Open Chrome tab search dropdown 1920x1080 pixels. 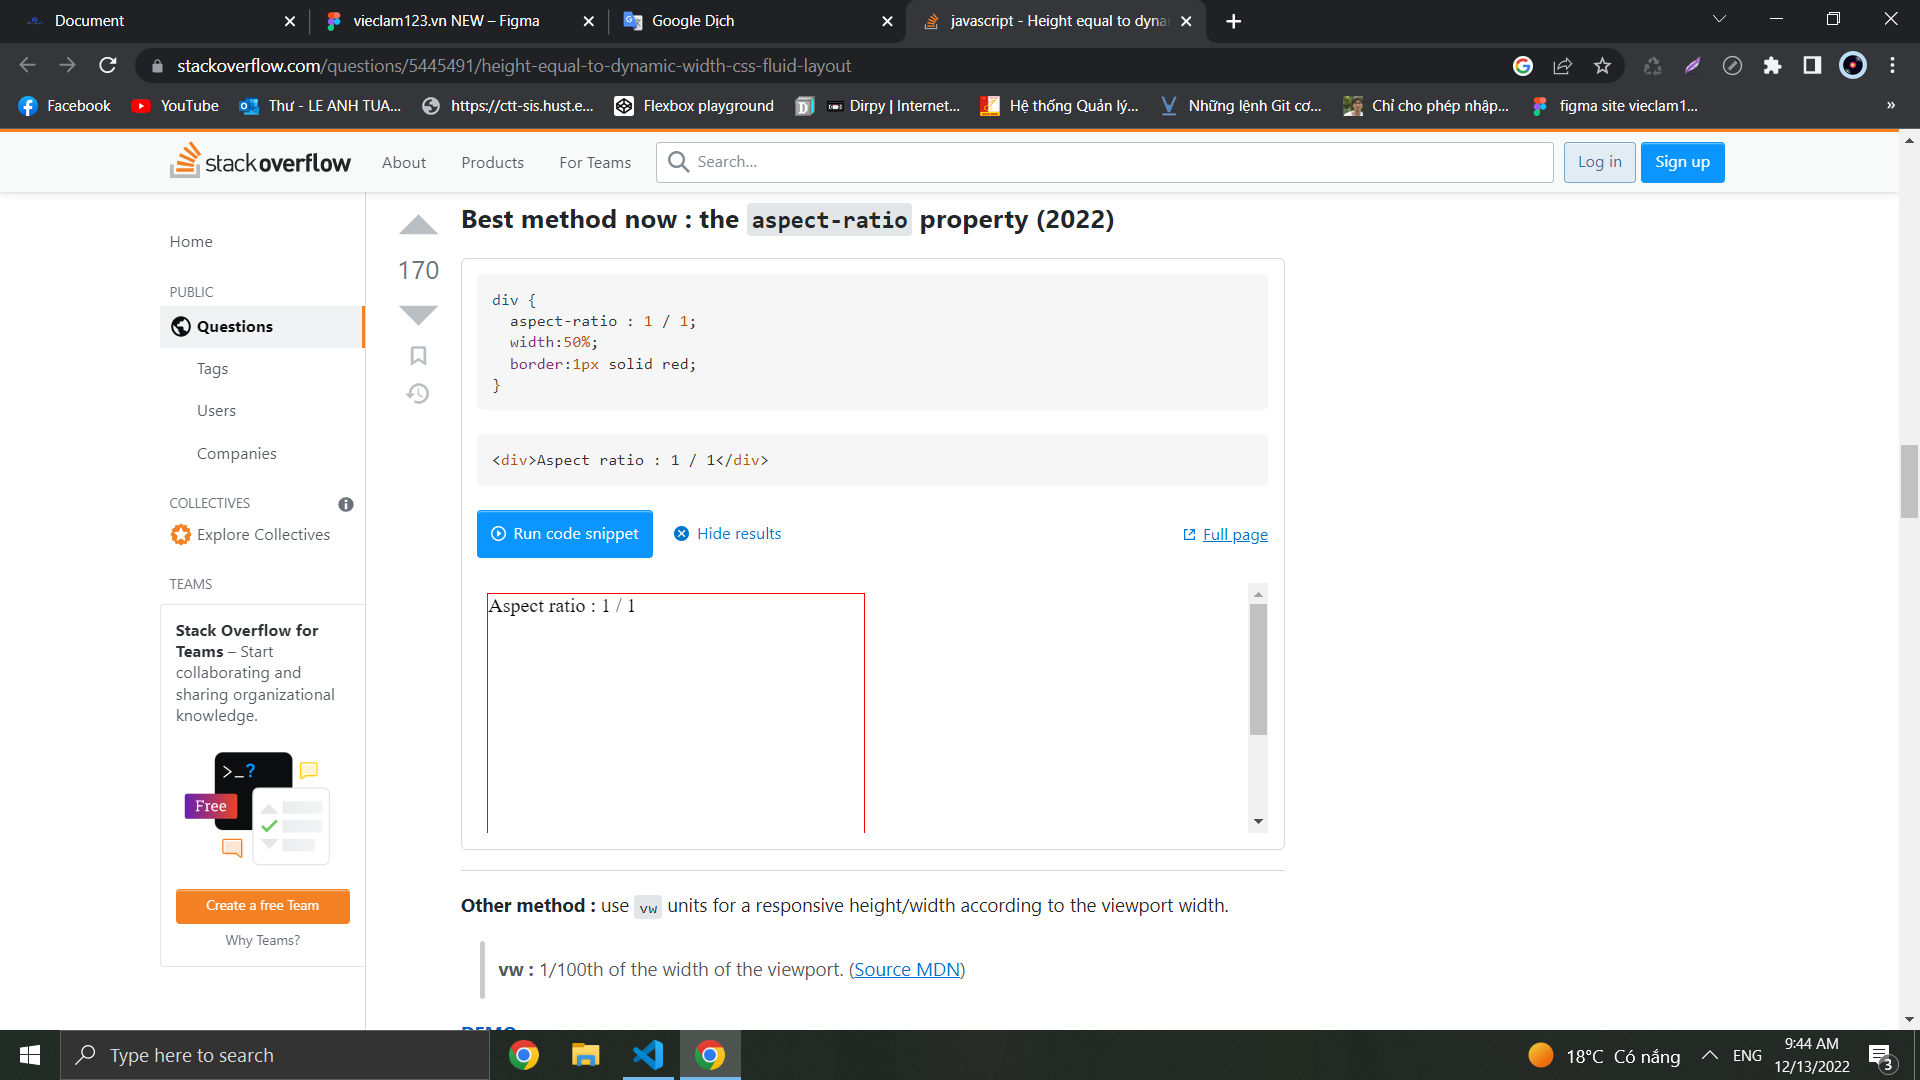tap(1719, 20)
